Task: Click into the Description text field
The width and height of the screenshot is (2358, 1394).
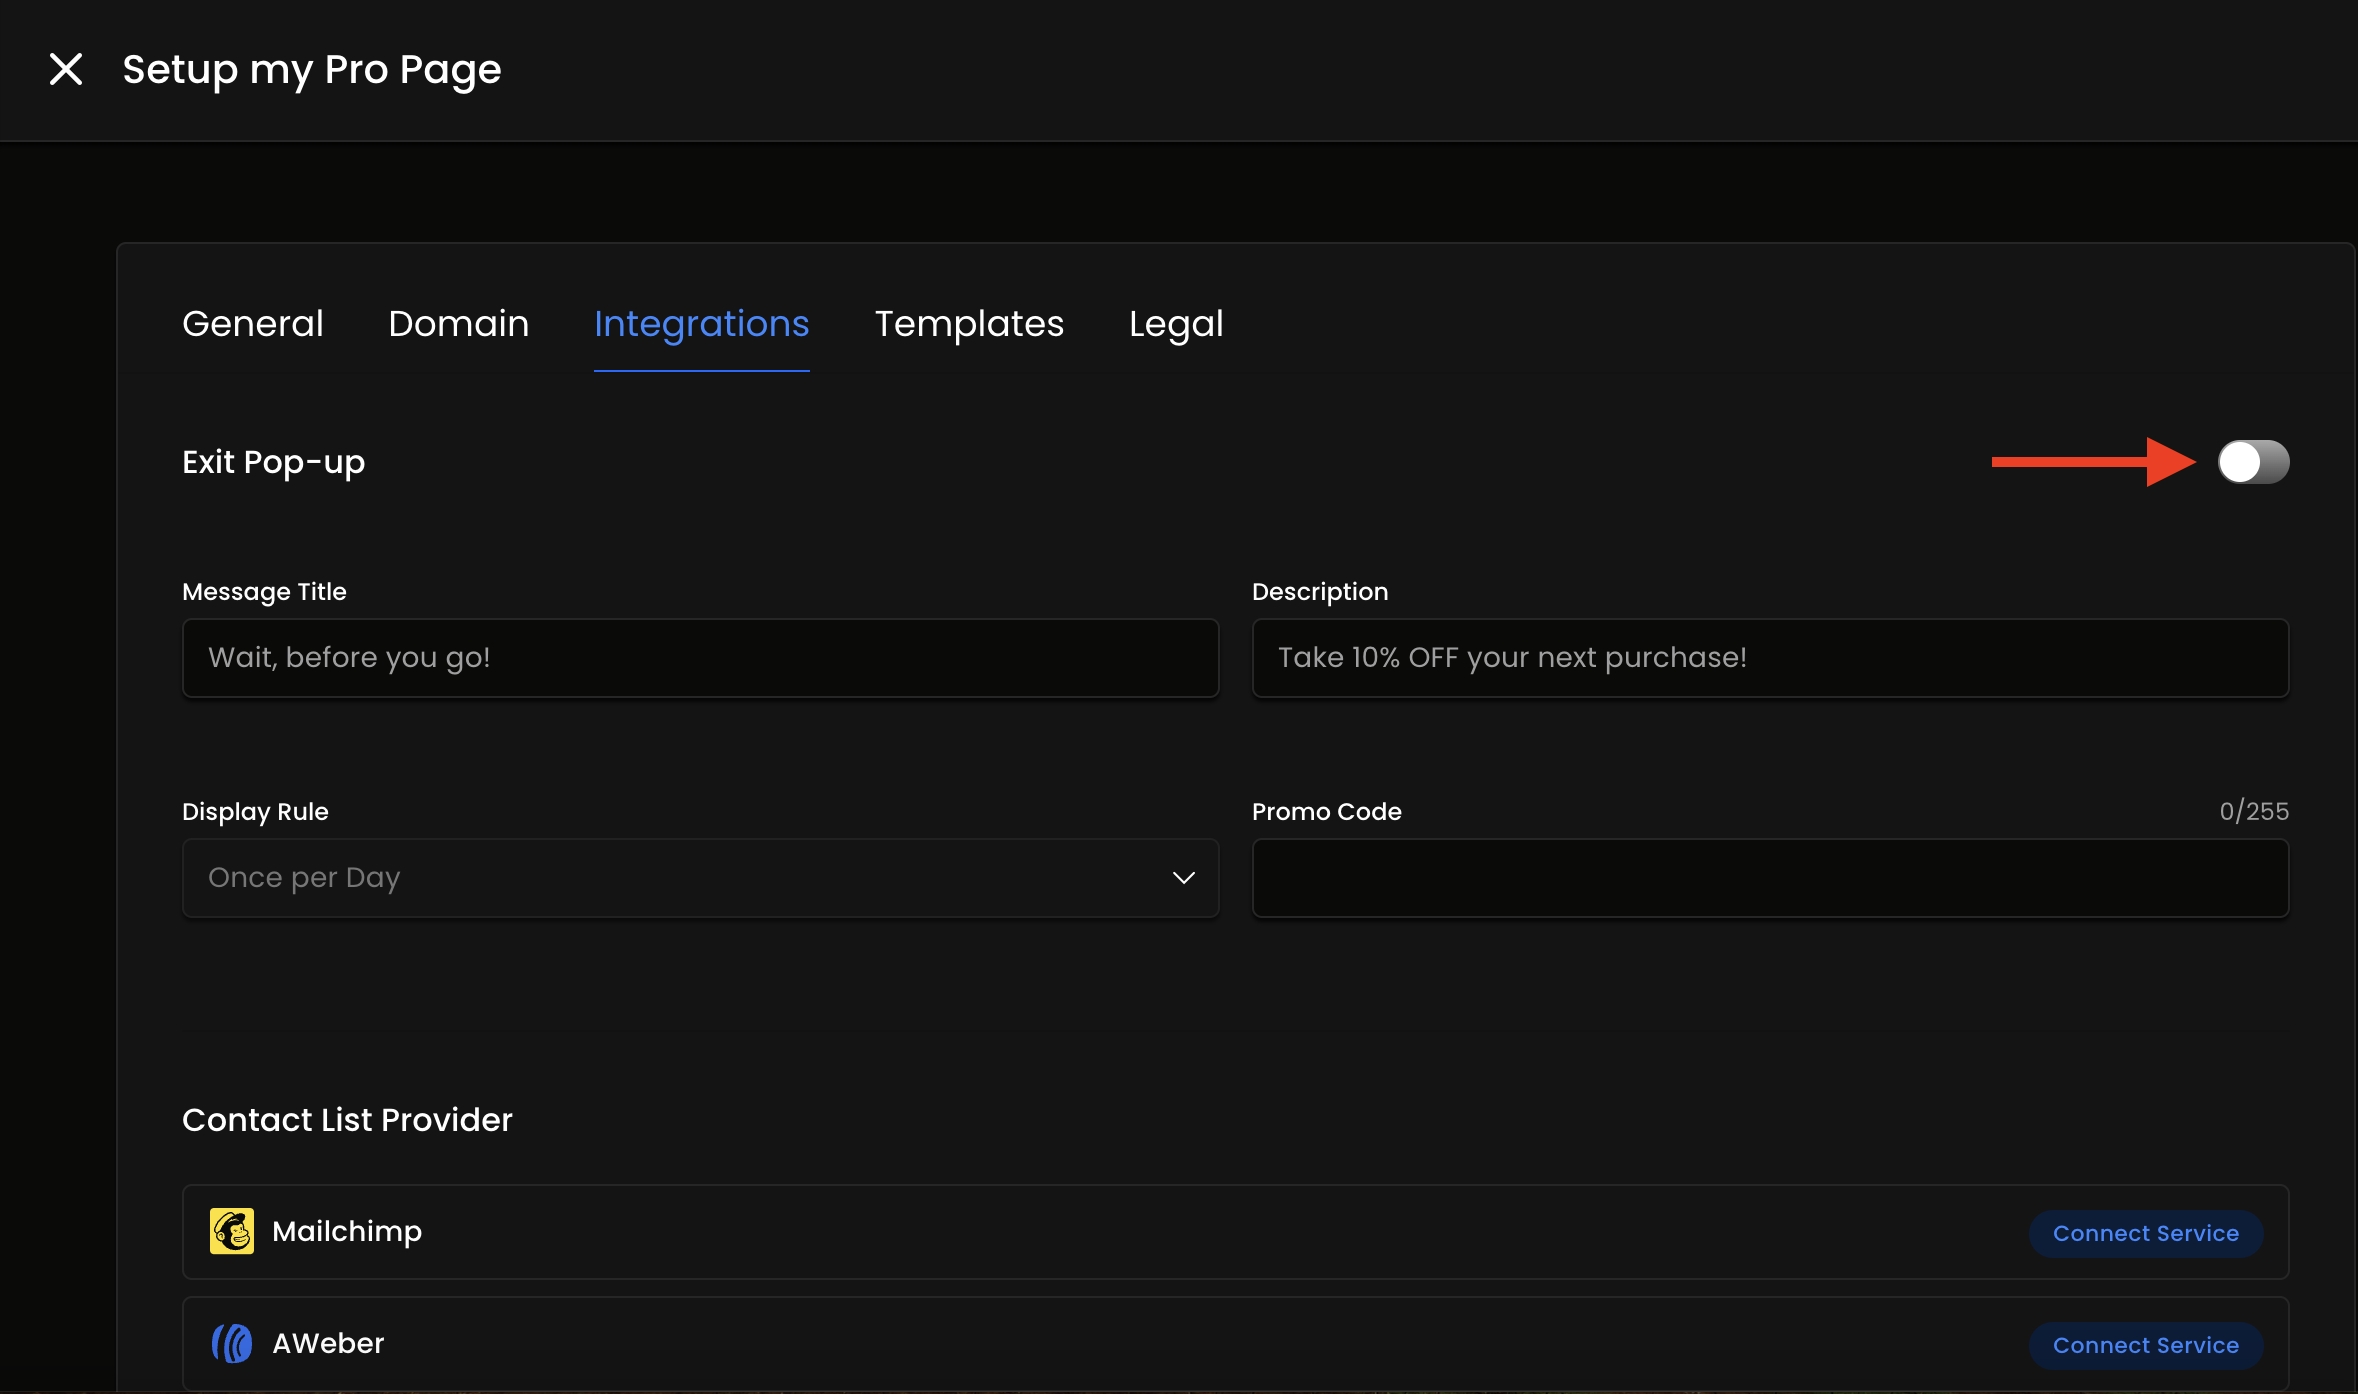Action: [x=1770, y=658]
